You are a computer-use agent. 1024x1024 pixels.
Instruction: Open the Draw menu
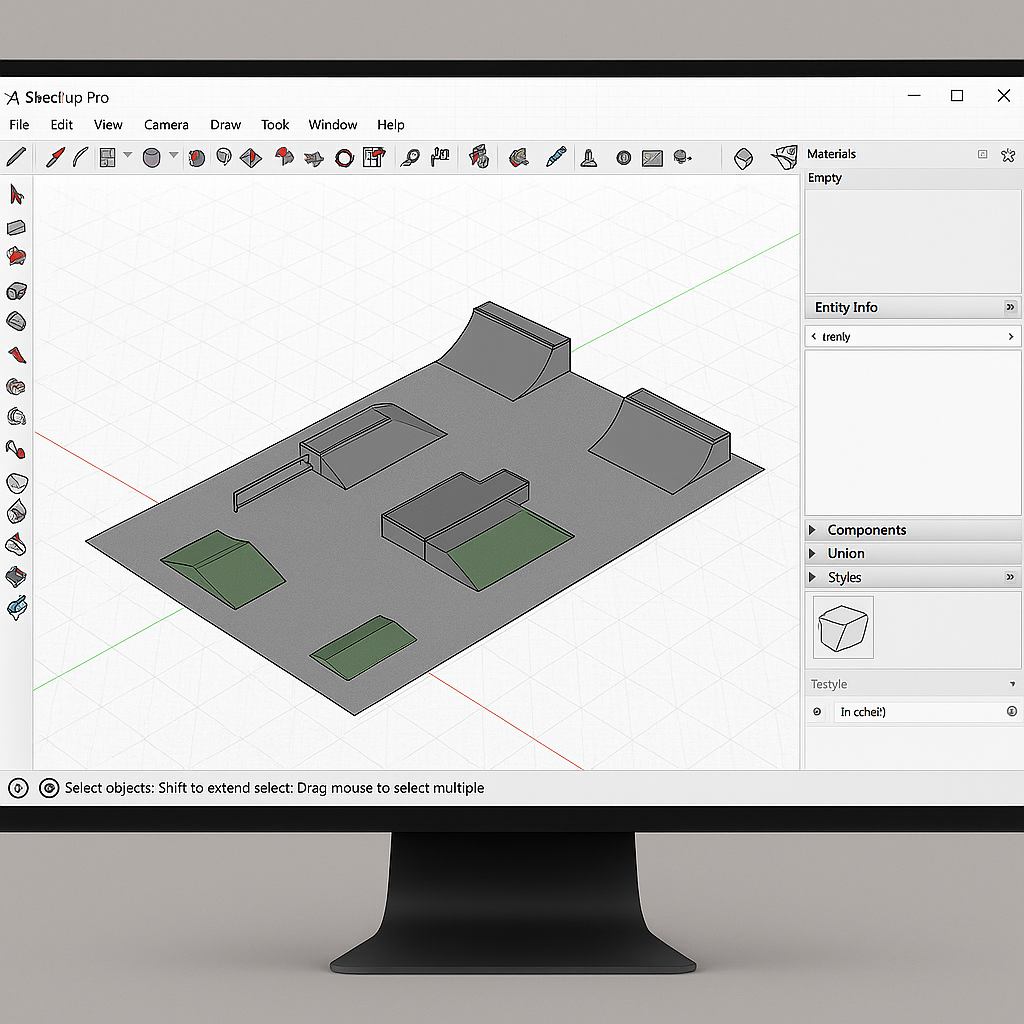click(225, 125)
